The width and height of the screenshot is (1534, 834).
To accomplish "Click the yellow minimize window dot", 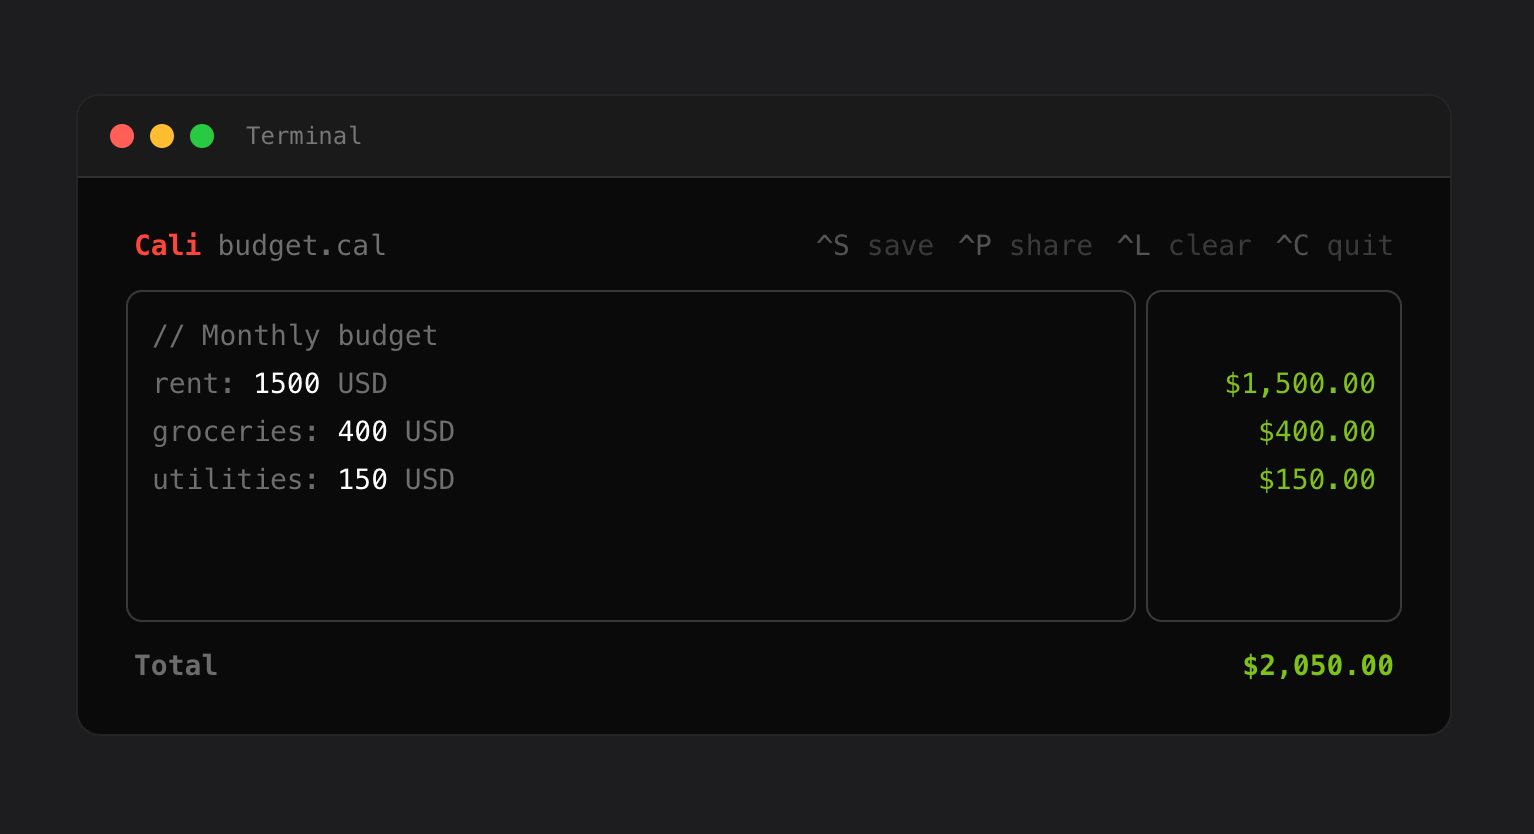I will coord(162,136).
